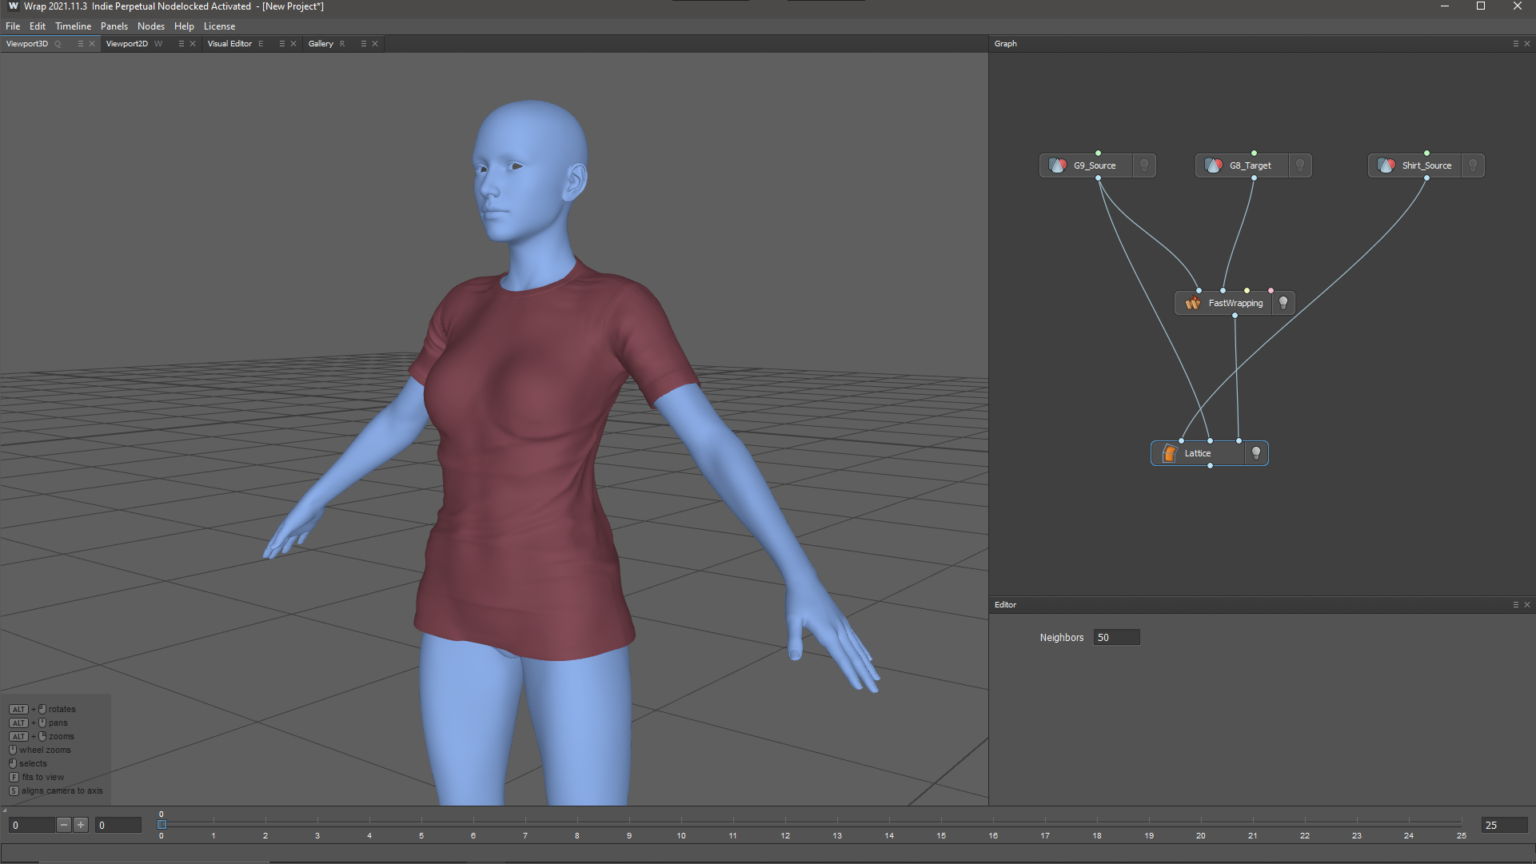Viewport: 1536px width, 864px height.
Task: Edit the Neighbors value field
Action: [x=1117, y=637]
